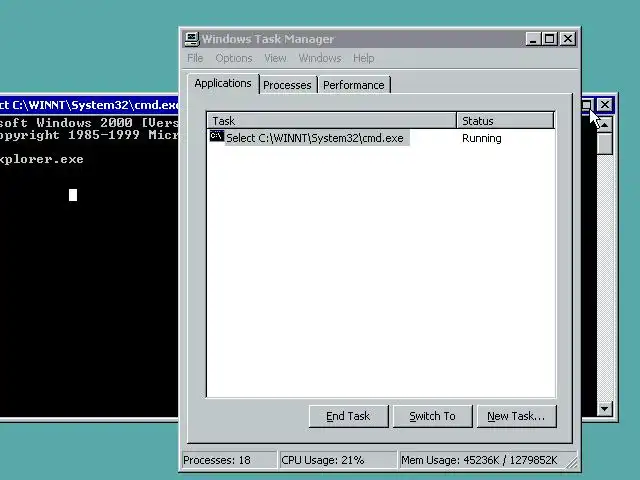
Task: Click the cmd window scrollbar thumb
Action: pos(605,143)
